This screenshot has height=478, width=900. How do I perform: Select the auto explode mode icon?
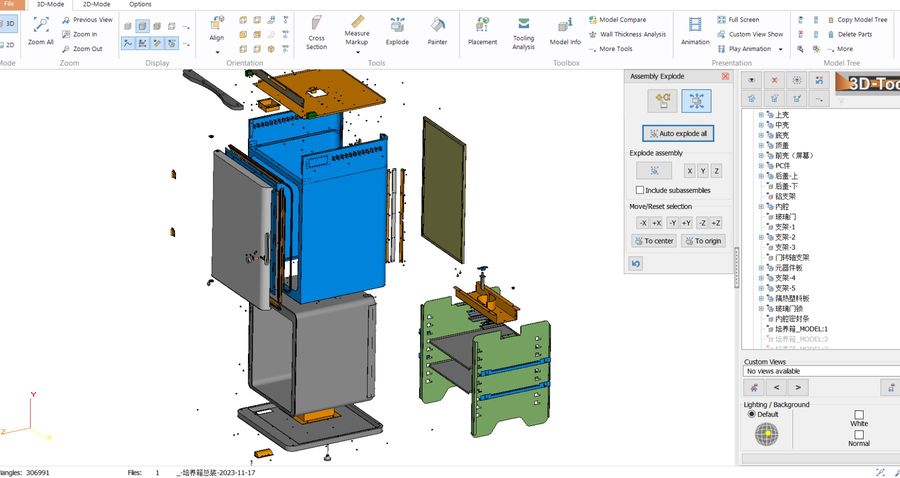tap(696, 101)
